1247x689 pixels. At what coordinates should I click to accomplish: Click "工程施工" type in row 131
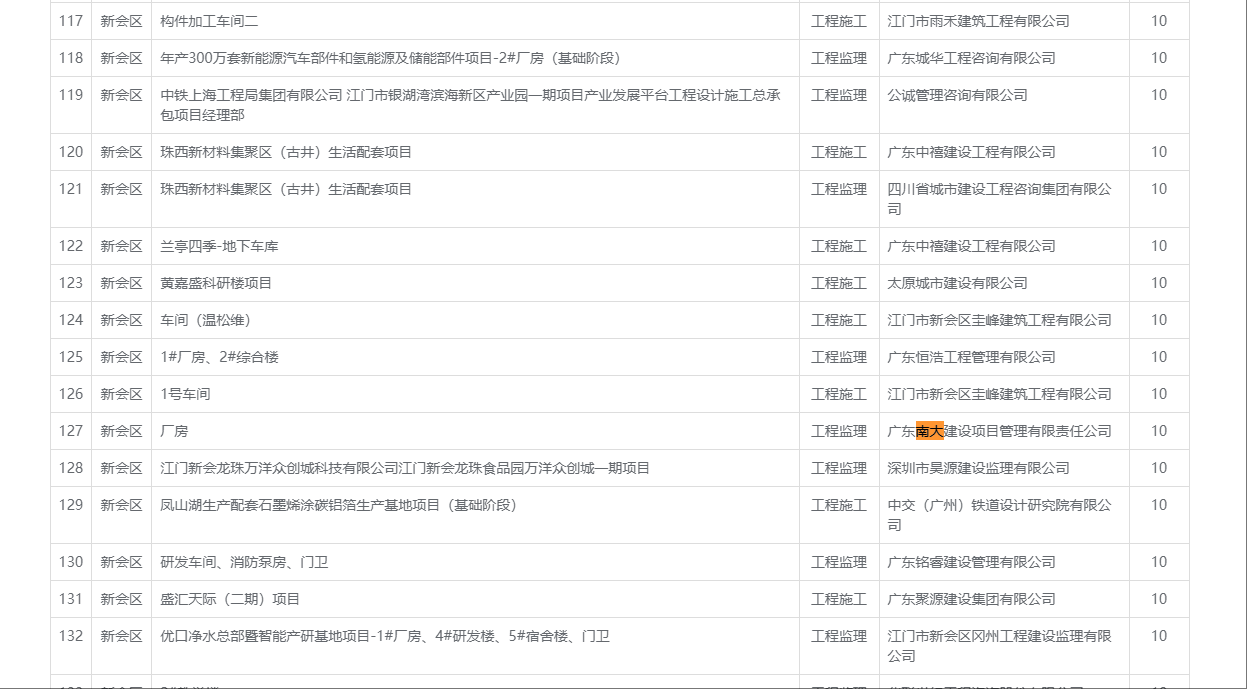[x=839, y=599]
